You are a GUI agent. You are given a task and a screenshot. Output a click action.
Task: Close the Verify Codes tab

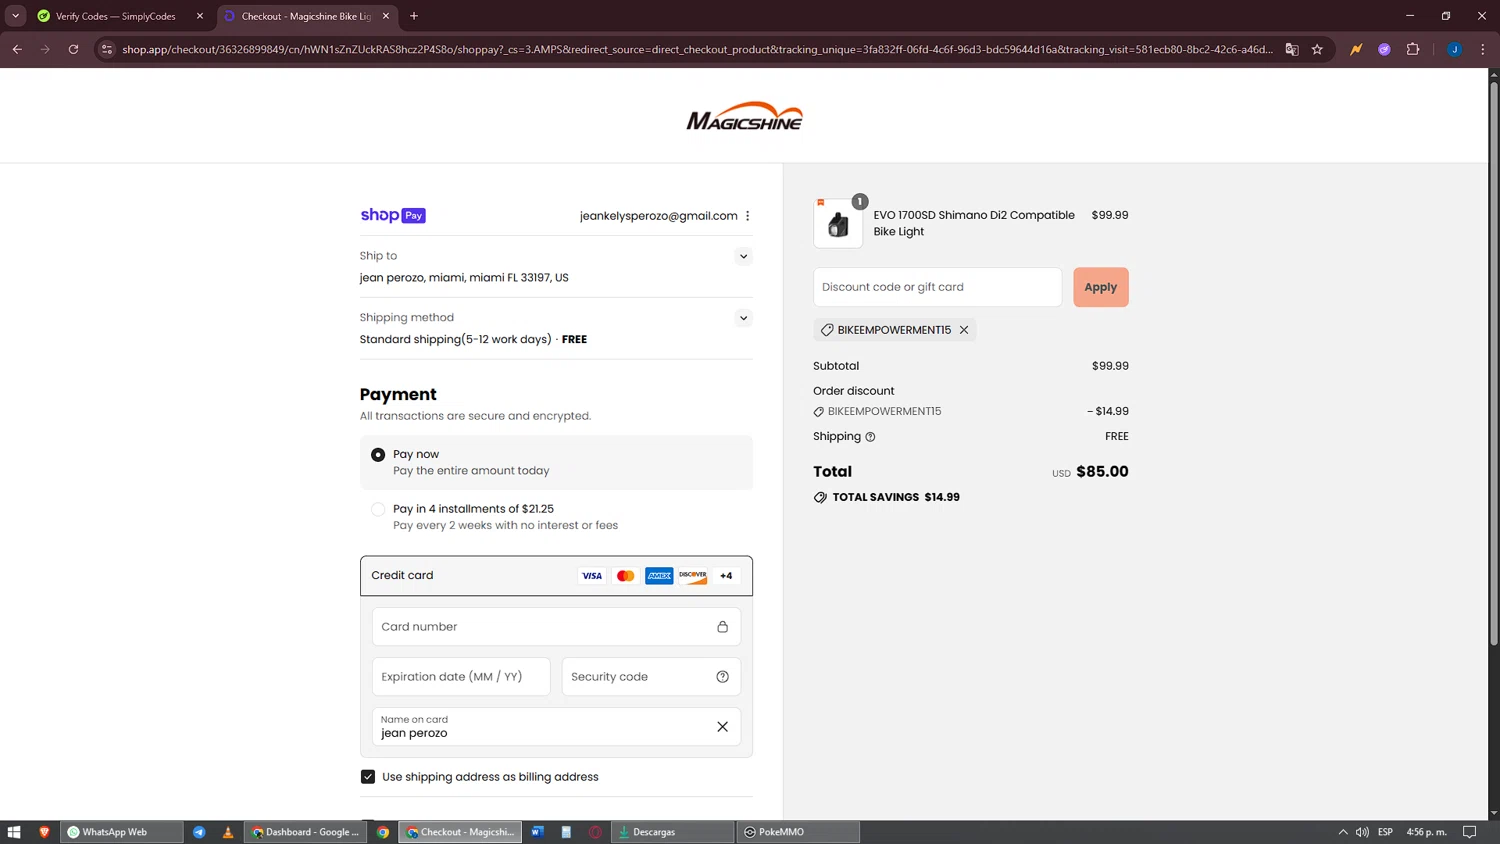coord(200,16)
